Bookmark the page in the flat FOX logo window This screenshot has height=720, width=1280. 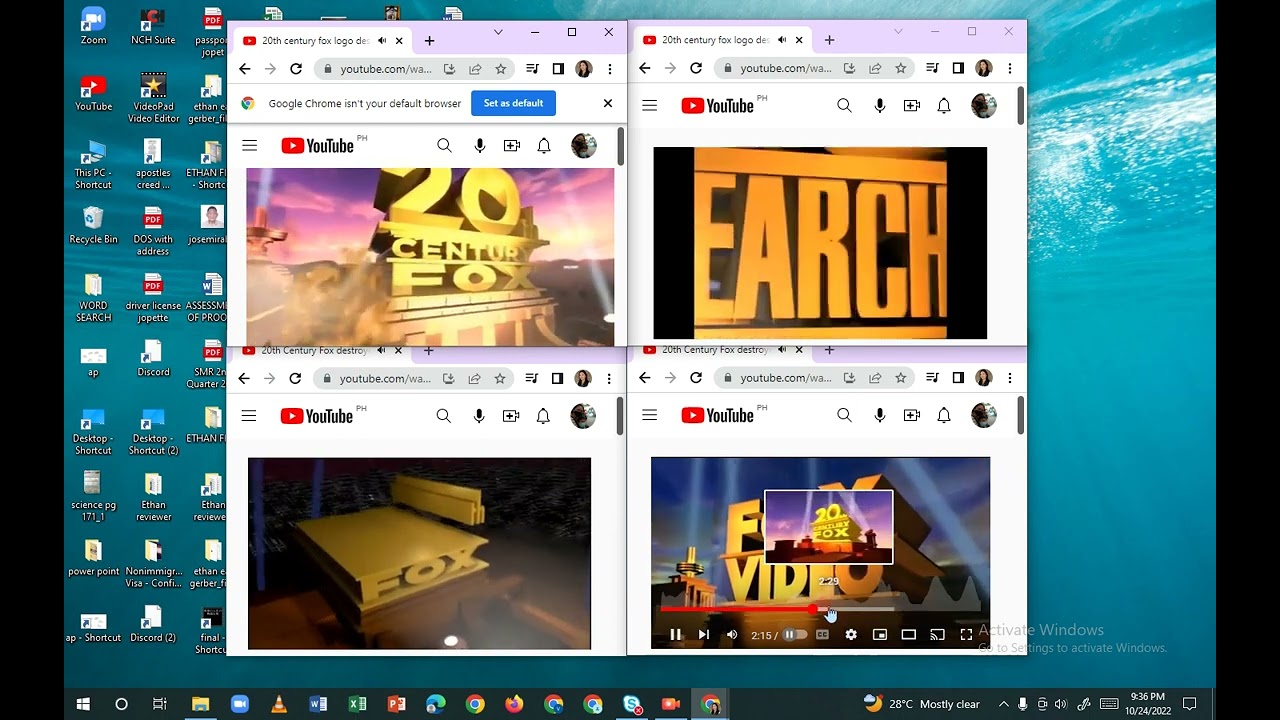[500, 379]
